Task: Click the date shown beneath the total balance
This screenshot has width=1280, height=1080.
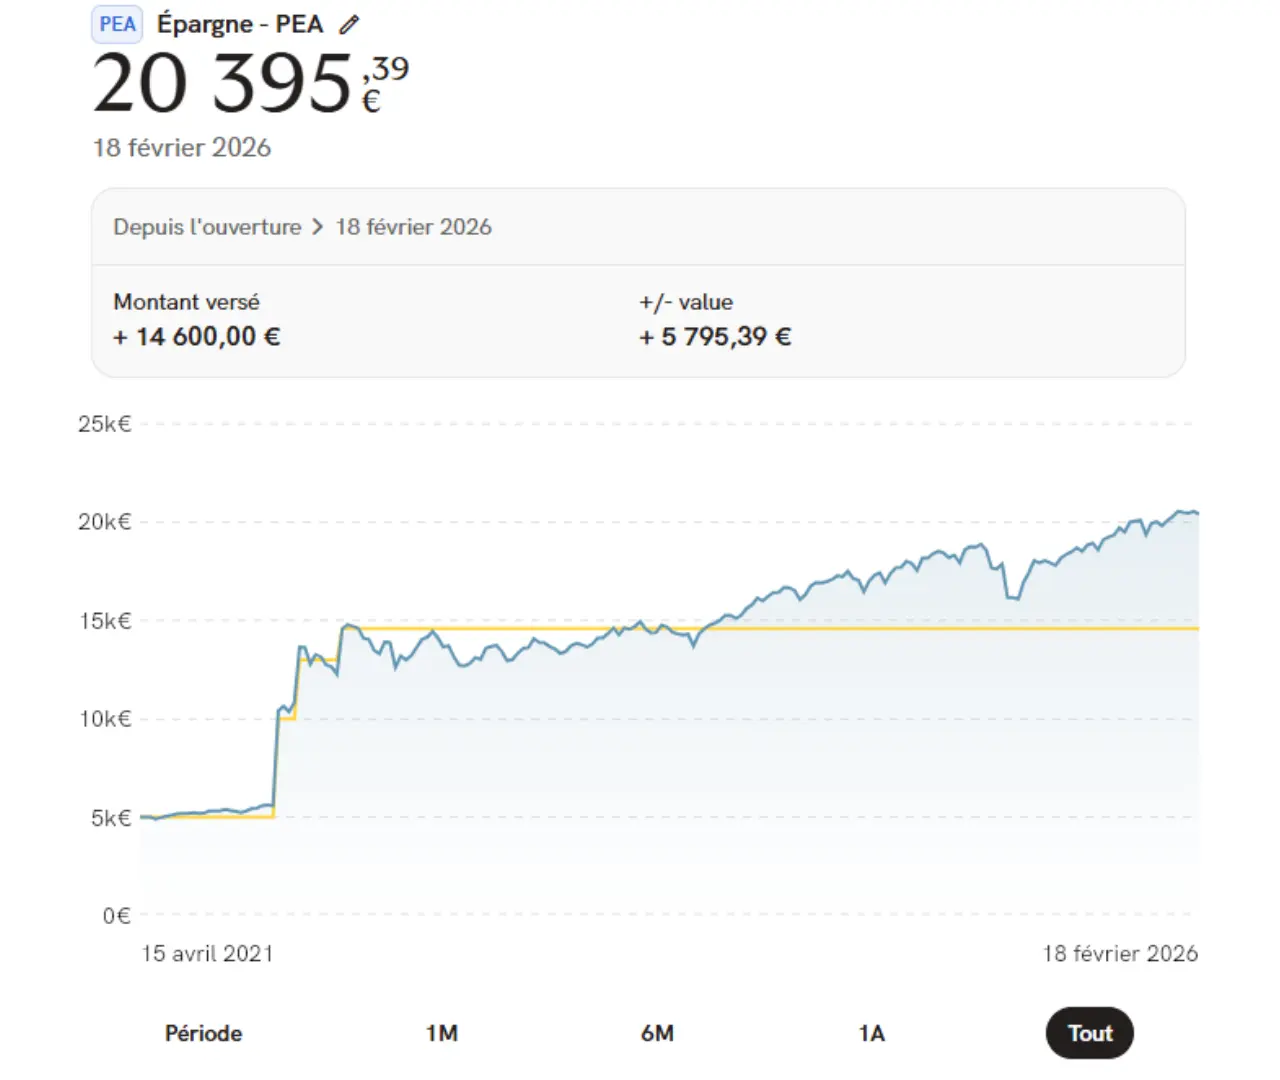Action: click(x=182, y=148)
